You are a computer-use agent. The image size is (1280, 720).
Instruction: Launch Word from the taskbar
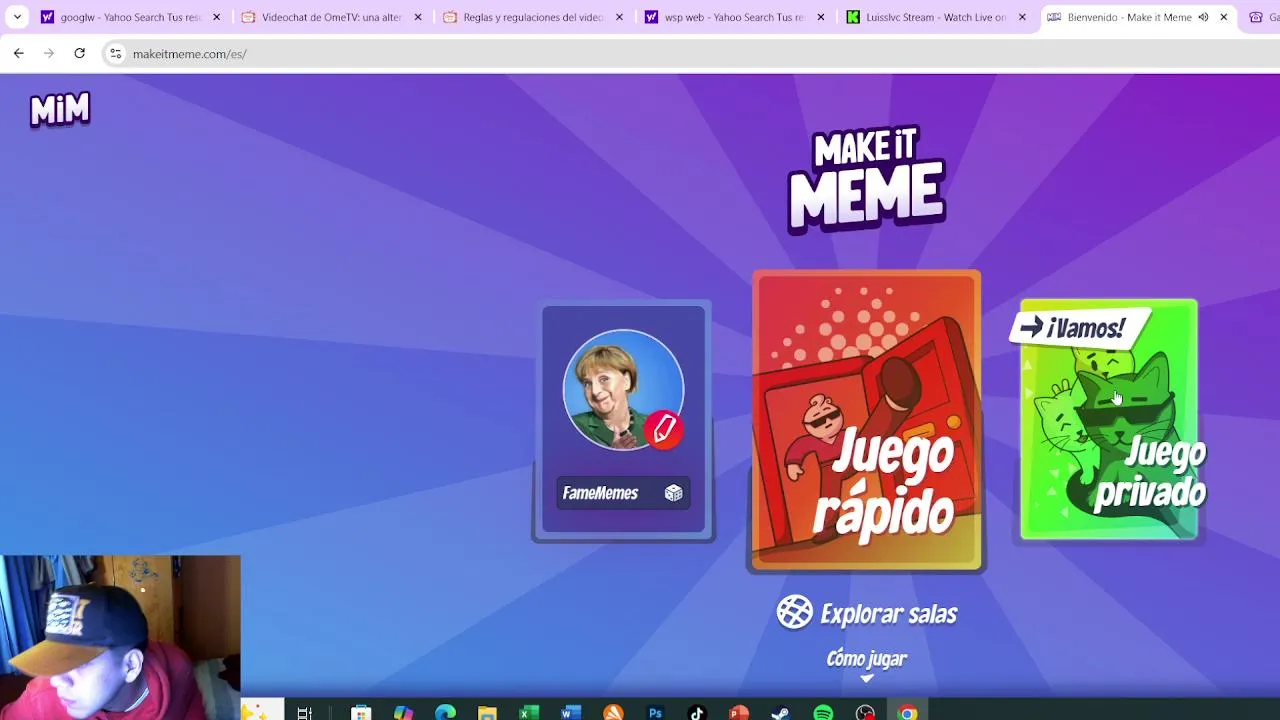[x=571, y=713]
